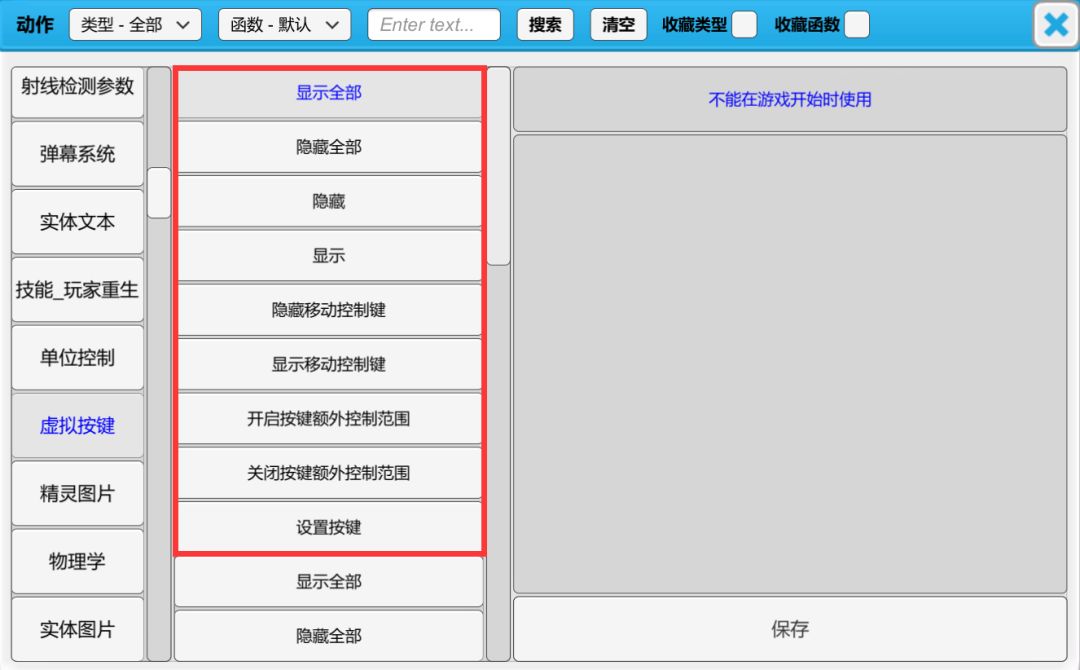The image size is (1080, 670).
Task: Click the function list scrollbar handle
Action: point(498,166)
